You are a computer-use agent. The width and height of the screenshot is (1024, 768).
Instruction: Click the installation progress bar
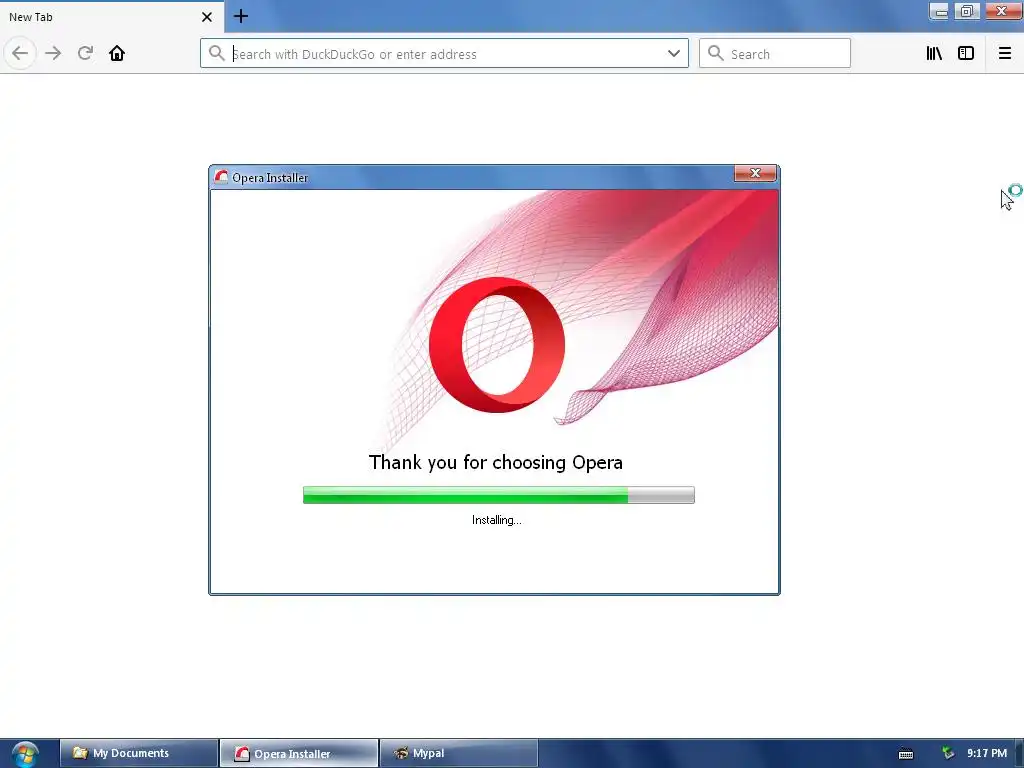pos(498,495)
